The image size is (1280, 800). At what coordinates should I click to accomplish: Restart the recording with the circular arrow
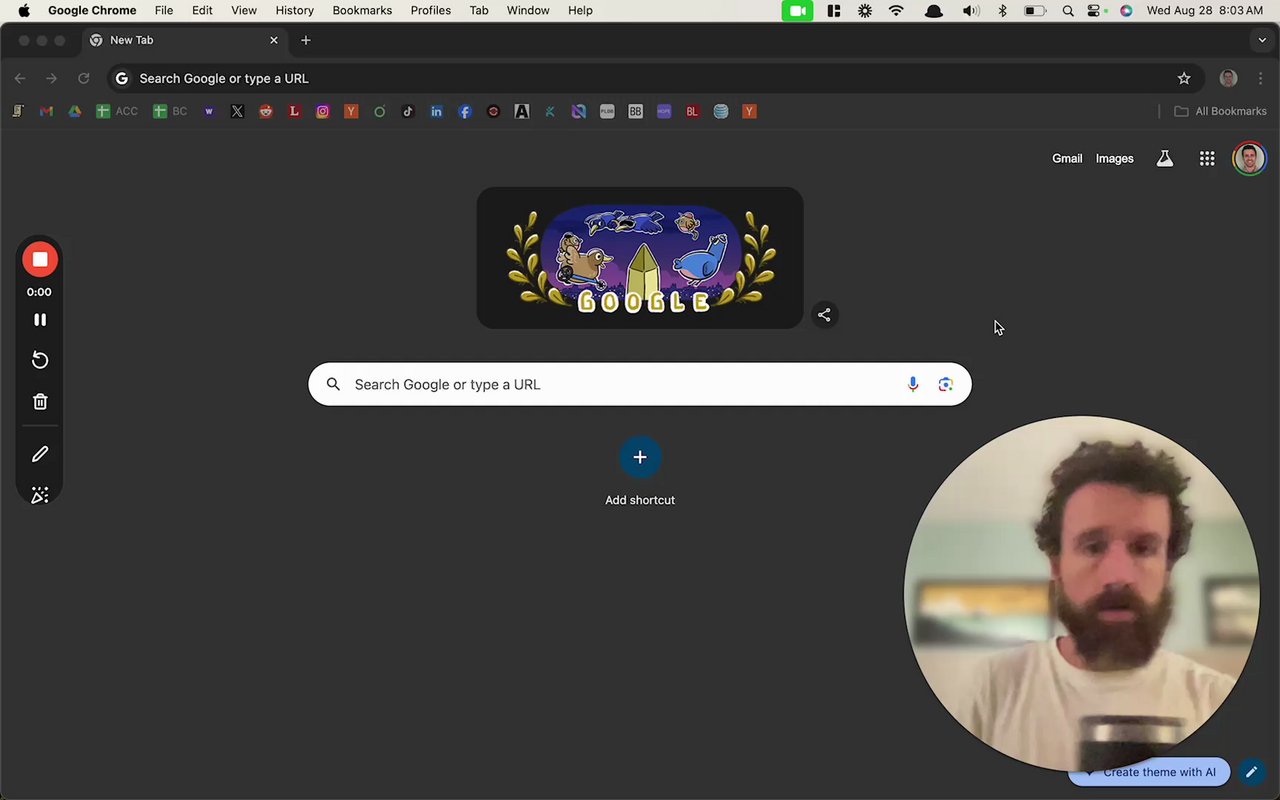pyautogui.click(x=40, y=360)
